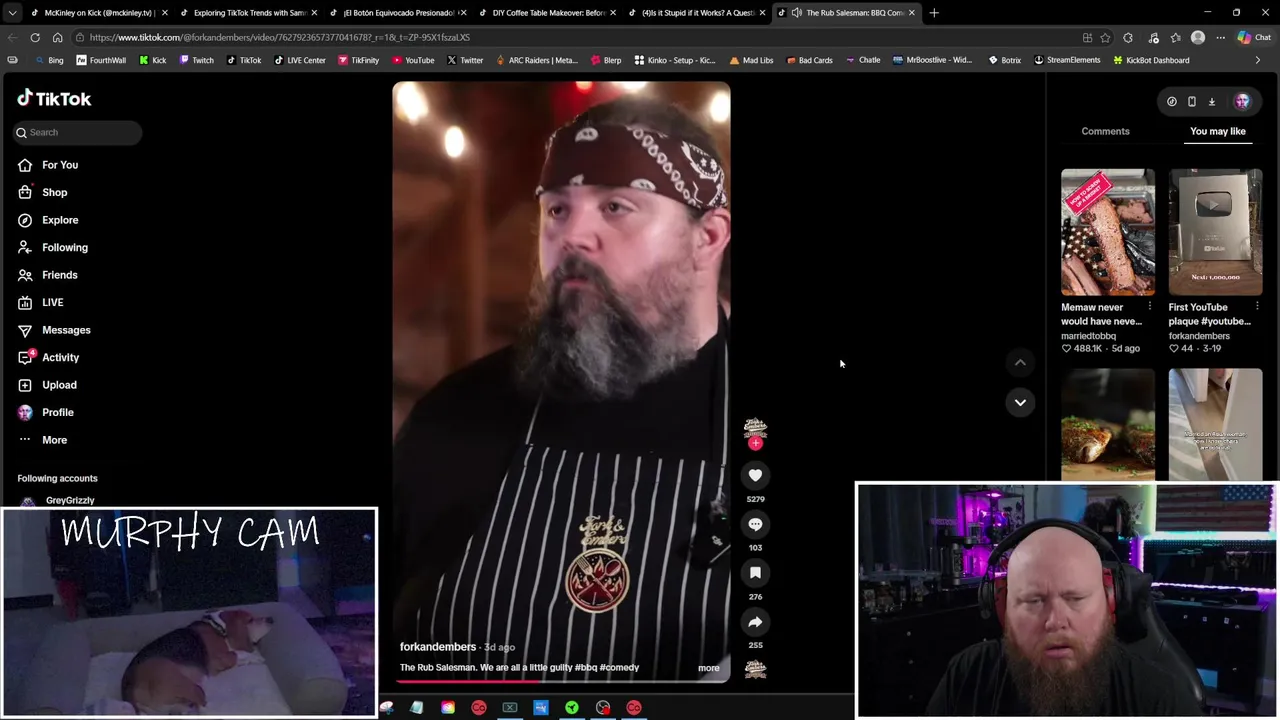This screenshot has width=1280, height=720.
Task: Favorite this page with the star icon
Action: tap(1105, 37)
